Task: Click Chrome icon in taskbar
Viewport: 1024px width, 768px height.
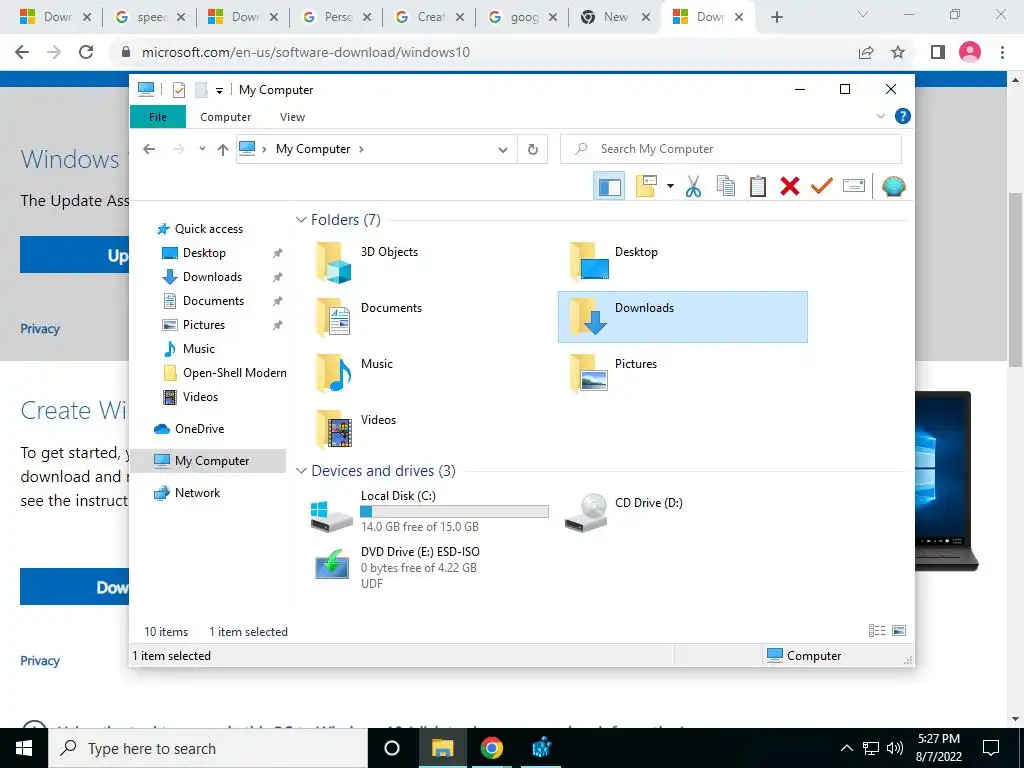Action: (492, 748)
